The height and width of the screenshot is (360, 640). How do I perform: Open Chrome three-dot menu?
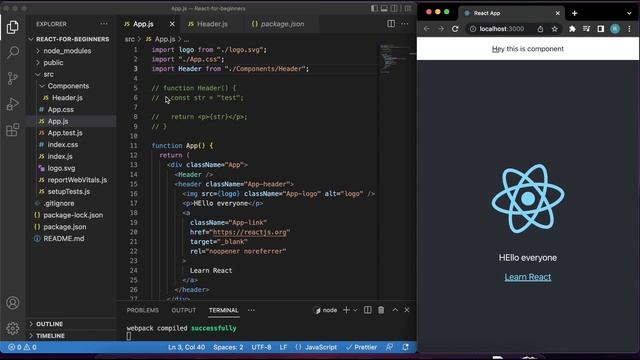pyautogui.click(x=629, y=29)
